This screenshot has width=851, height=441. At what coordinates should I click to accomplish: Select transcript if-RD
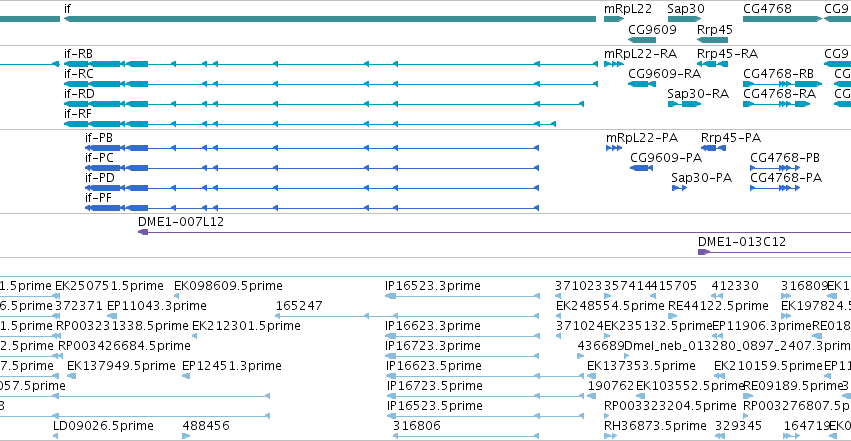point(323,104)
